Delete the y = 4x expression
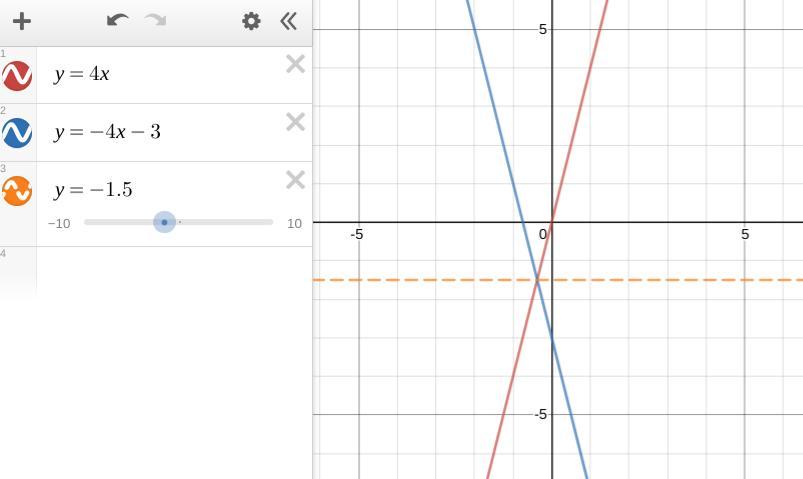 pos(295,64)
